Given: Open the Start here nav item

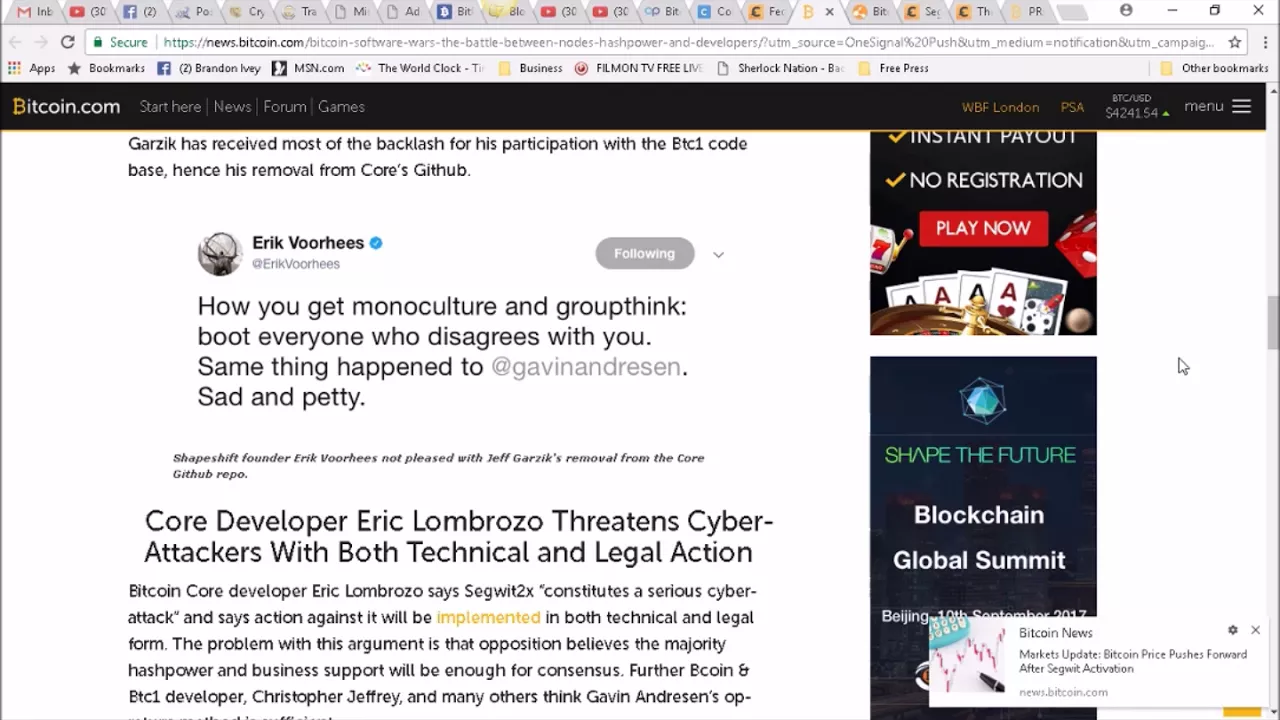Looking at the screenshot, I should pos(170,106).
